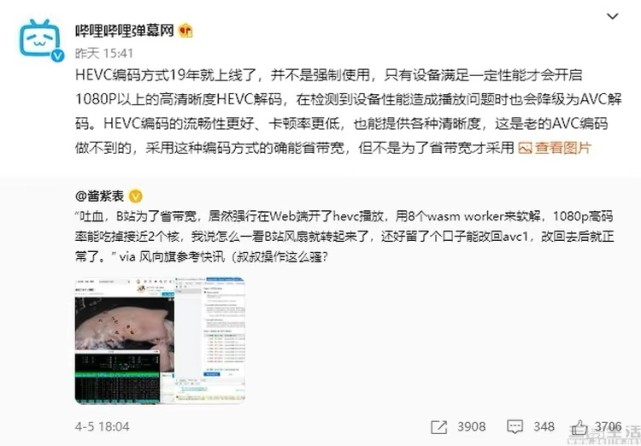Open the @酱紫表 user mention
Viewport: 641px width, 446px height.
100,196
